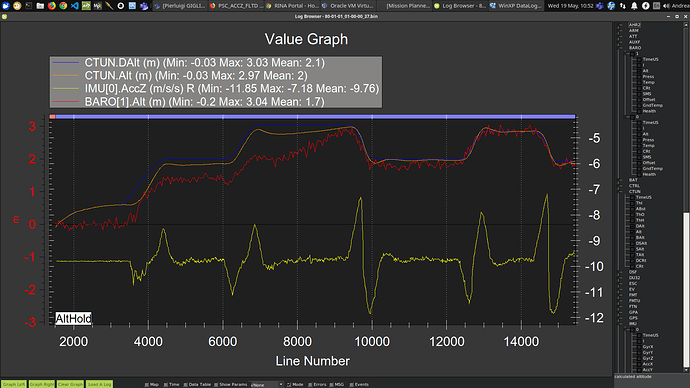Enable the IMU AccX field checkbox
This screenshot has width=690, height=388.
coord(639,364)
